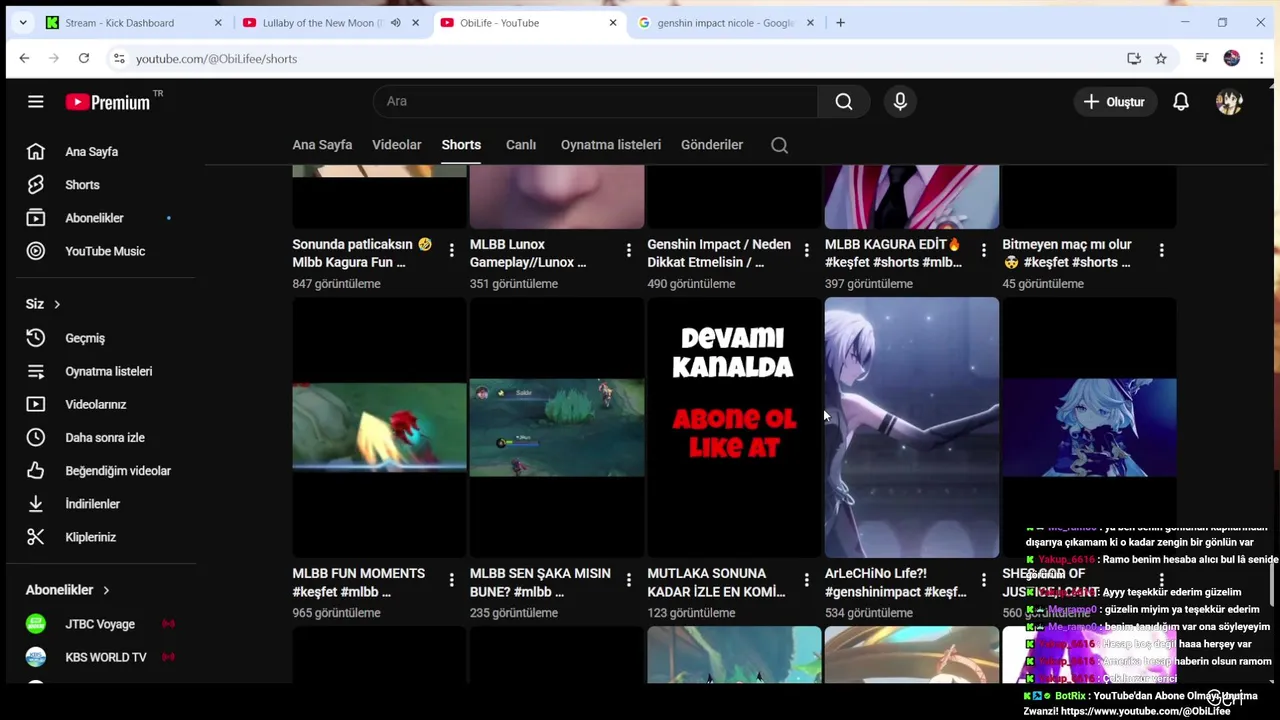Click the Oluştur create button

pos(1114,101)
